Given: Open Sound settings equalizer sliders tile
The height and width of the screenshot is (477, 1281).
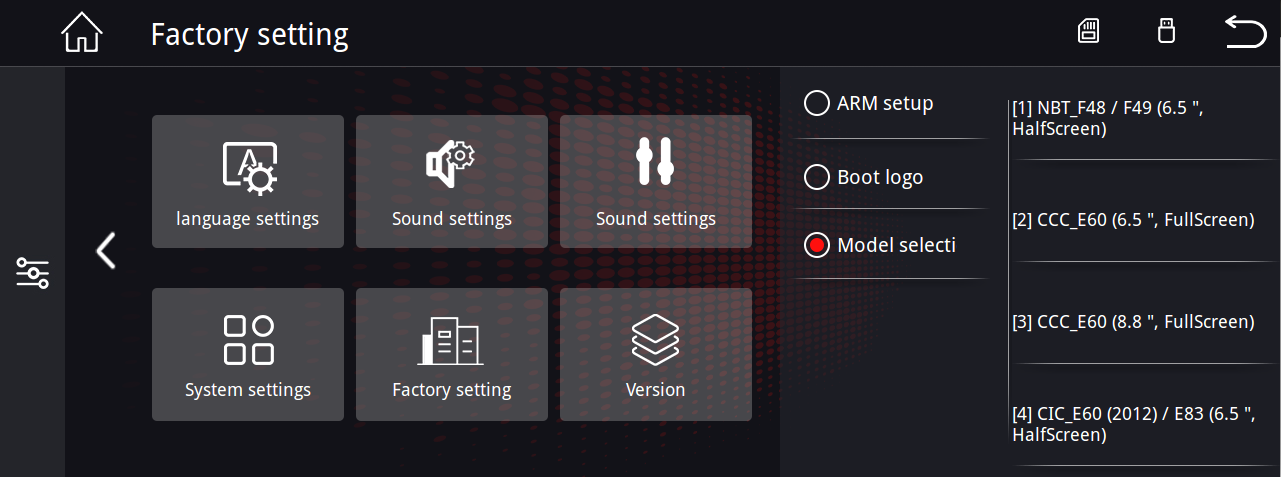Looking at the screenshot, I should tap(656, 182).
